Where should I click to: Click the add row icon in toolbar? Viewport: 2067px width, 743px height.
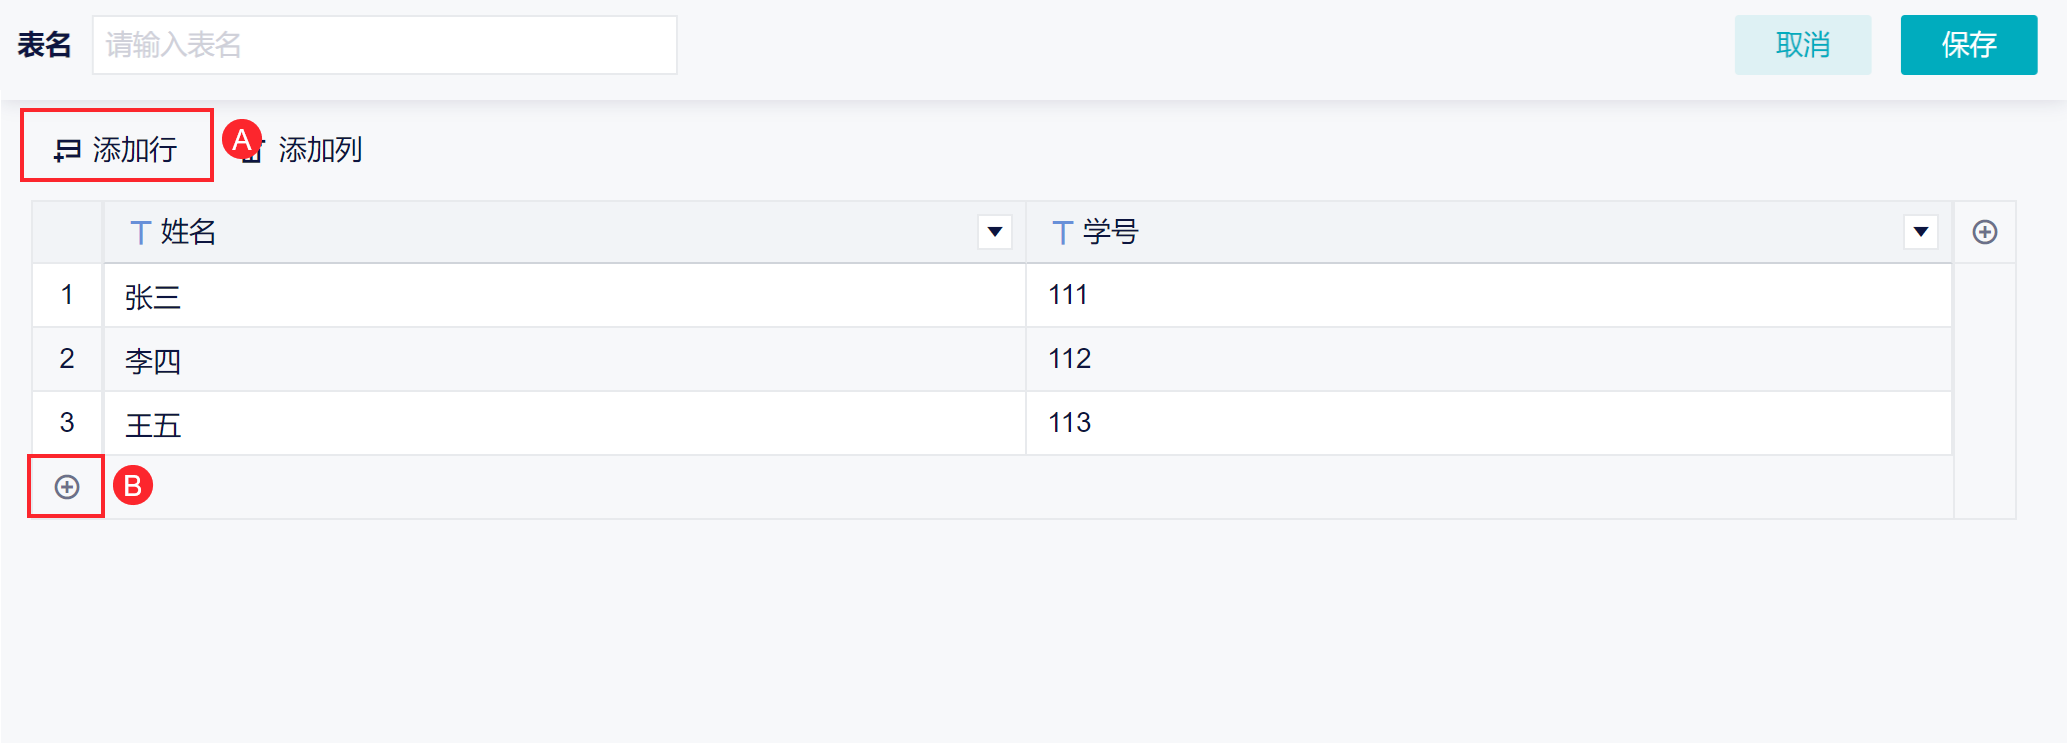(67, 150)
